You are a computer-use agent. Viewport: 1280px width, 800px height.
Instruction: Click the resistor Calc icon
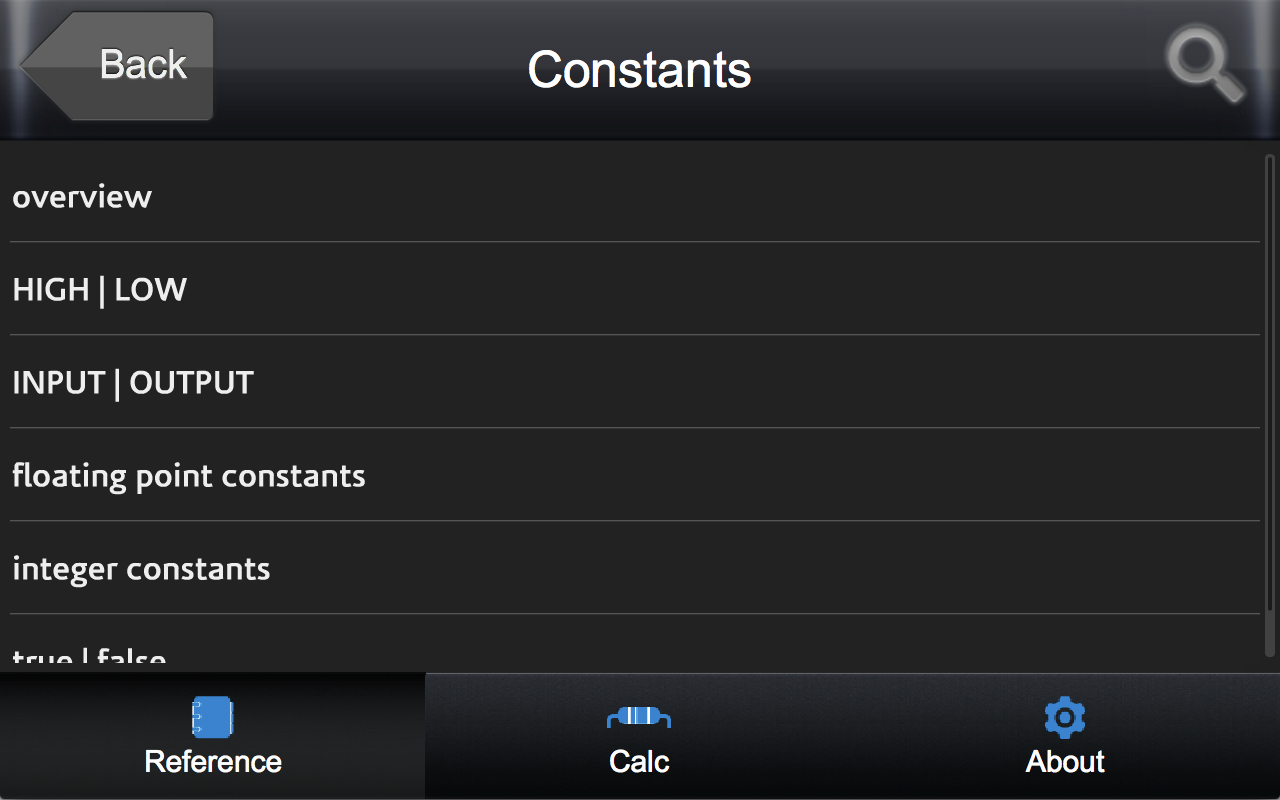[639, 716]
